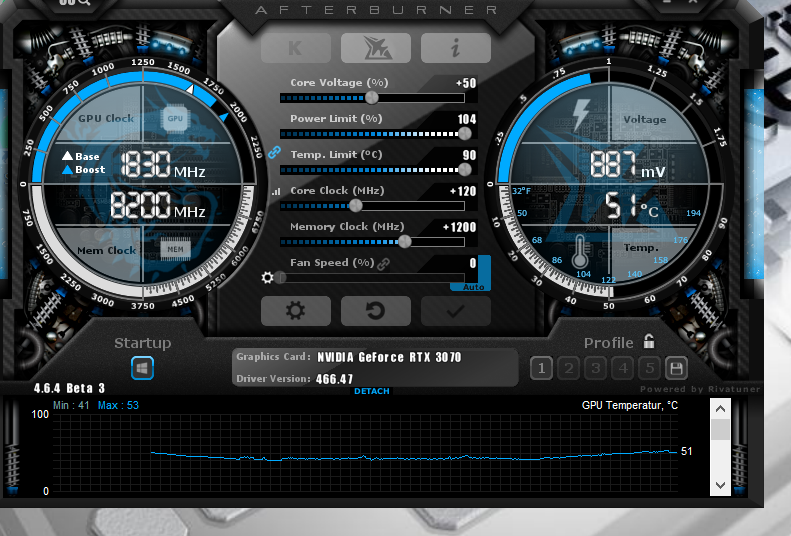This screenshot has height=536, width=791.
Task: Click driver version '466.47'
Action: point(334,379)
